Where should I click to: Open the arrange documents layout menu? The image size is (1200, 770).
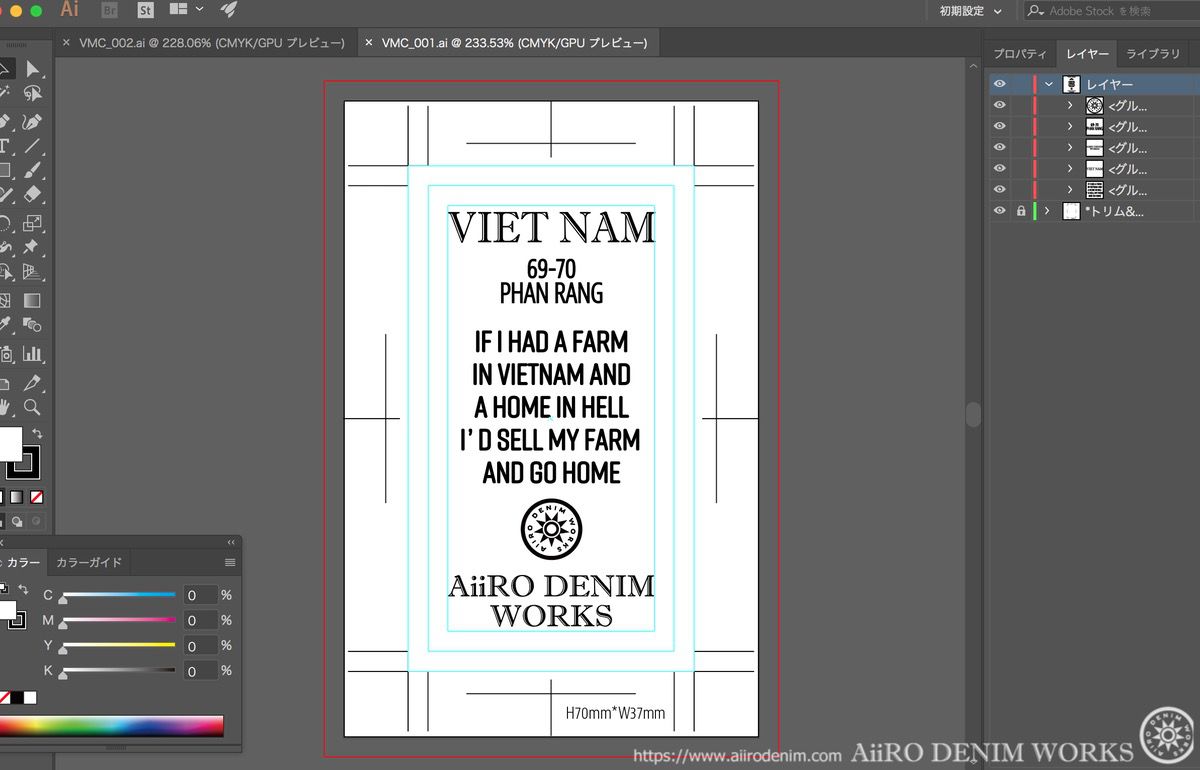coord(187,10)
